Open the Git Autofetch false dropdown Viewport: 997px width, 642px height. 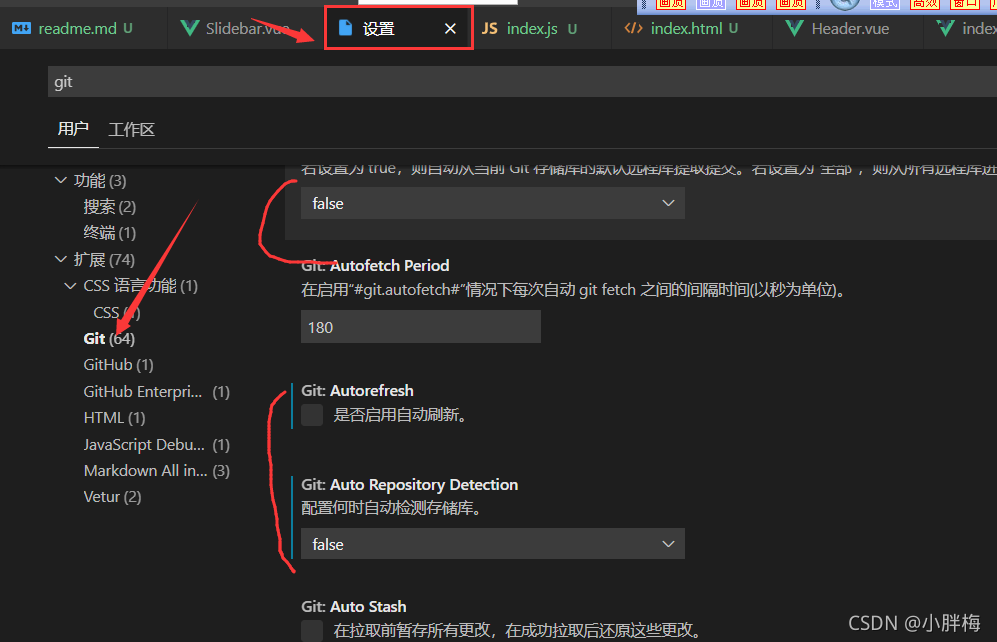[493, 203]
